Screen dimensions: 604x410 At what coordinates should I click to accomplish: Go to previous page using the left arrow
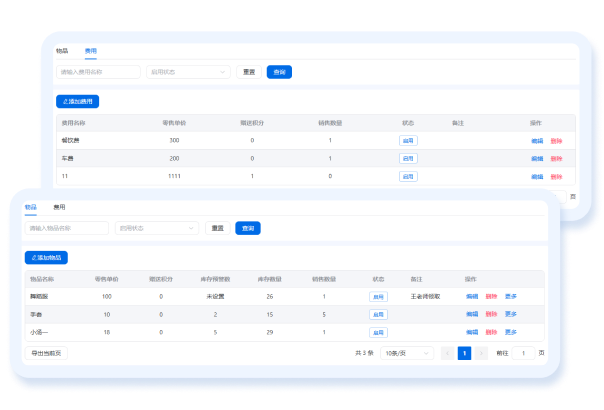(x=448, y=353)
